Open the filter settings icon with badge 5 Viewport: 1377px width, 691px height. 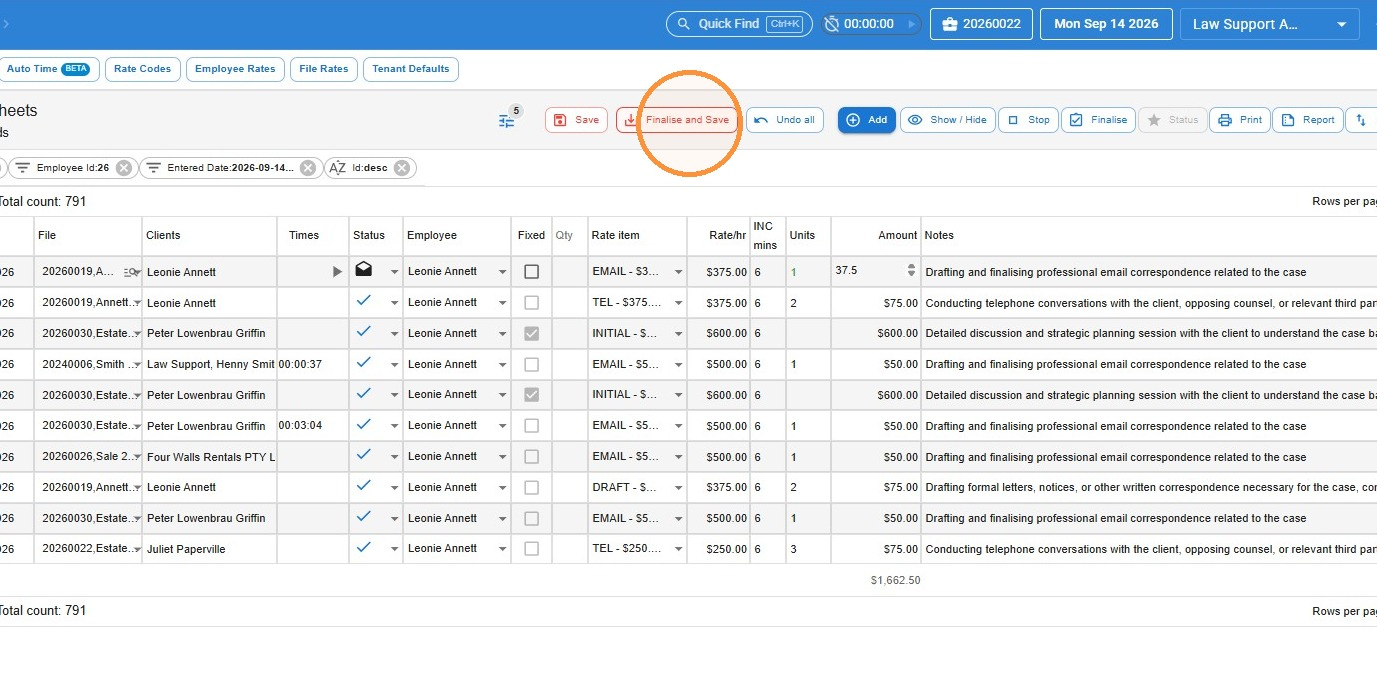[507, 120]
